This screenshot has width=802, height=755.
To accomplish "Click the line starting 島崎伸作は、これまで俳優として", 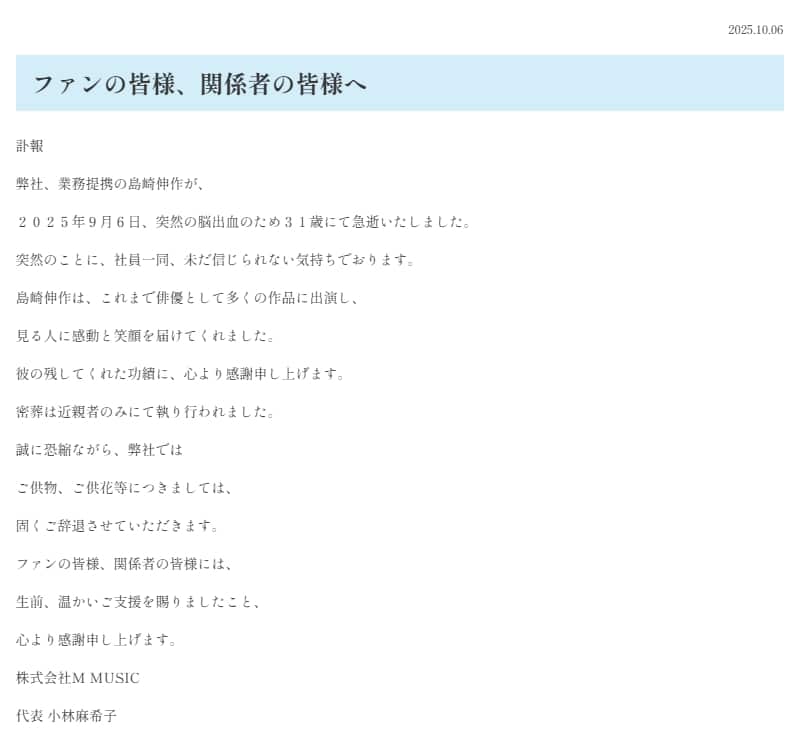I will (x=187, y=298).
